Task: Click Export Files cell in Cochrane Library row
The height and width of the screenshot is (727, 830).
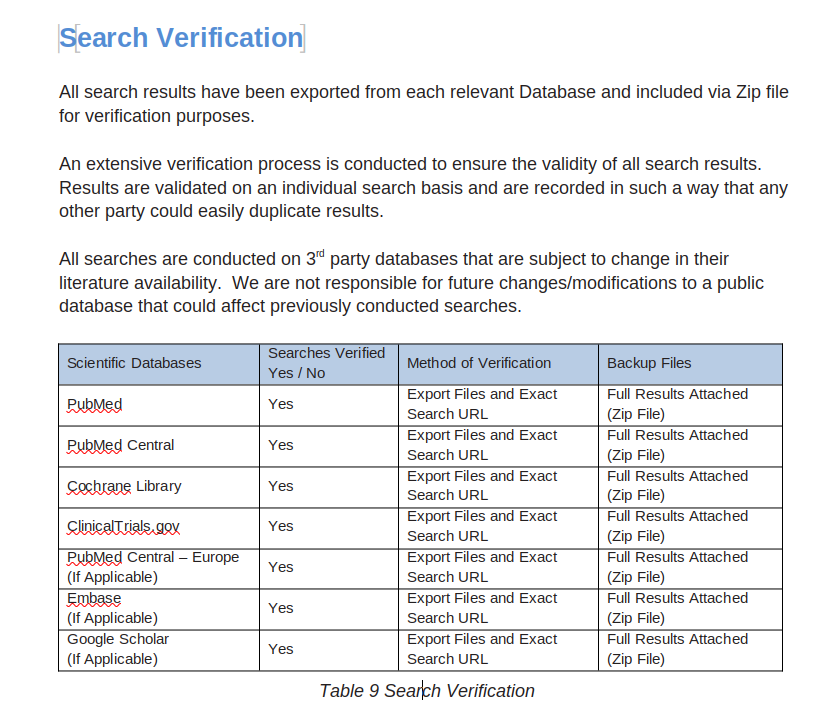Action: [482, 486]
